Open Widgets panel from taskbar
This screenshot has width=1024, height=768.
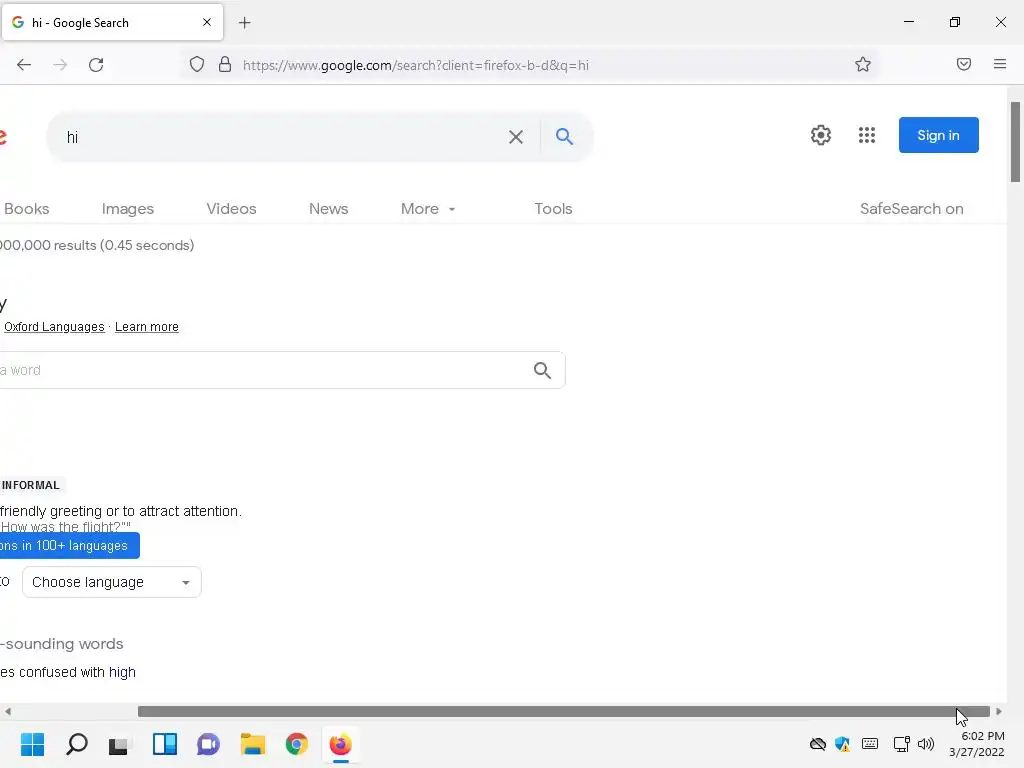pyautogui.click(x=165, y=744)
